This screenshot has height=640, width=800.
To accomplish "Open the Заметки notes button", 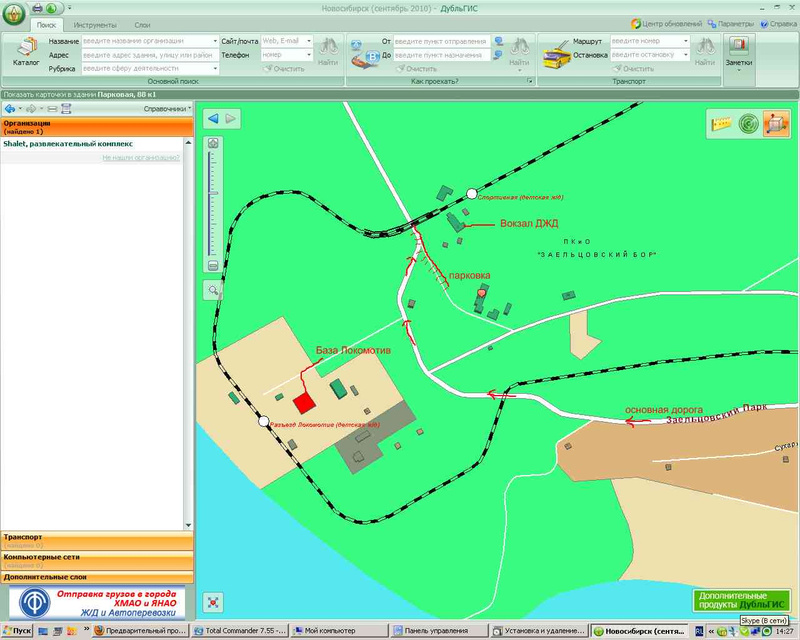I will tap(739, 52).
